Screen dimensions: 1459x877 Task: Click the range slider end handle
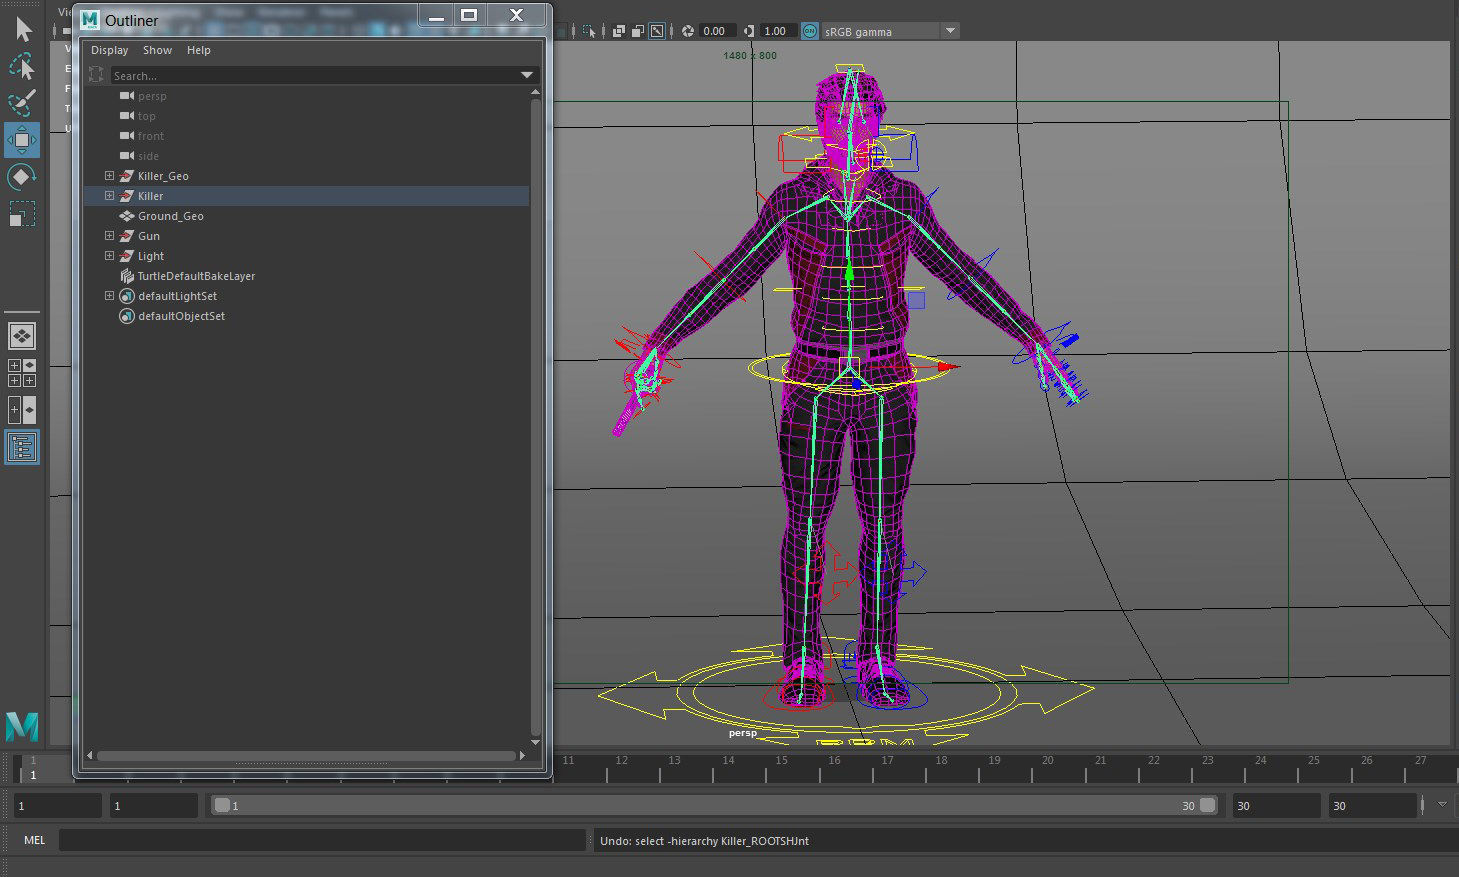pyautogui.click(x=1208, y=805)
